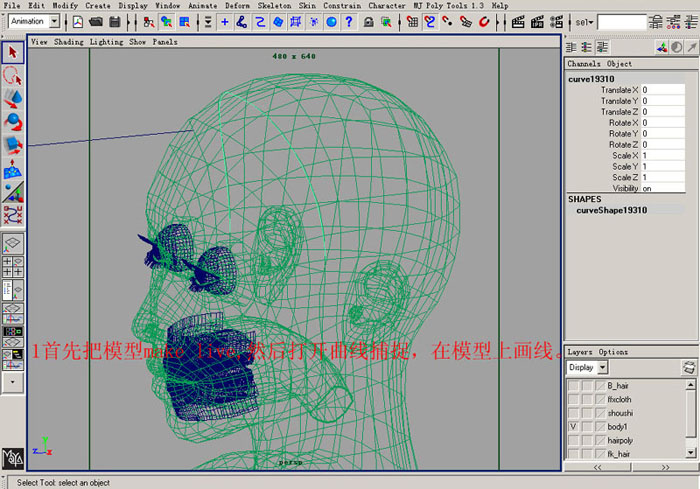Click the Open Scene folder icon
Viewport: 700px width, 489px height.
point(96,22)
